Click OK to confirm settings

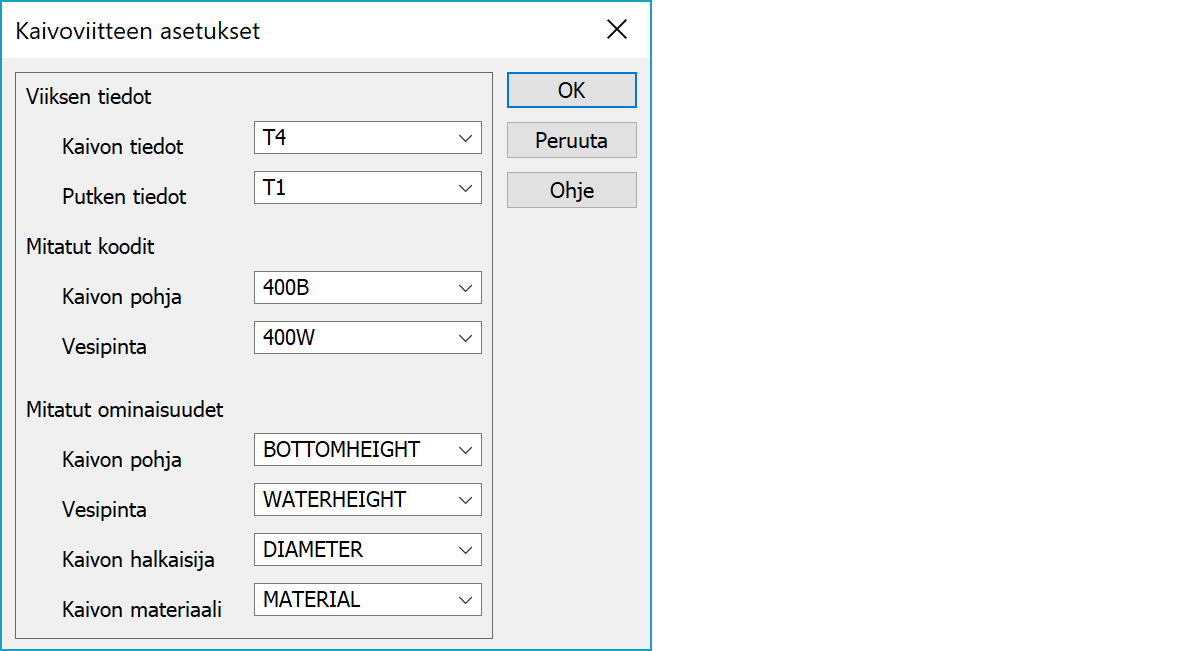click(x=571, y=90)
